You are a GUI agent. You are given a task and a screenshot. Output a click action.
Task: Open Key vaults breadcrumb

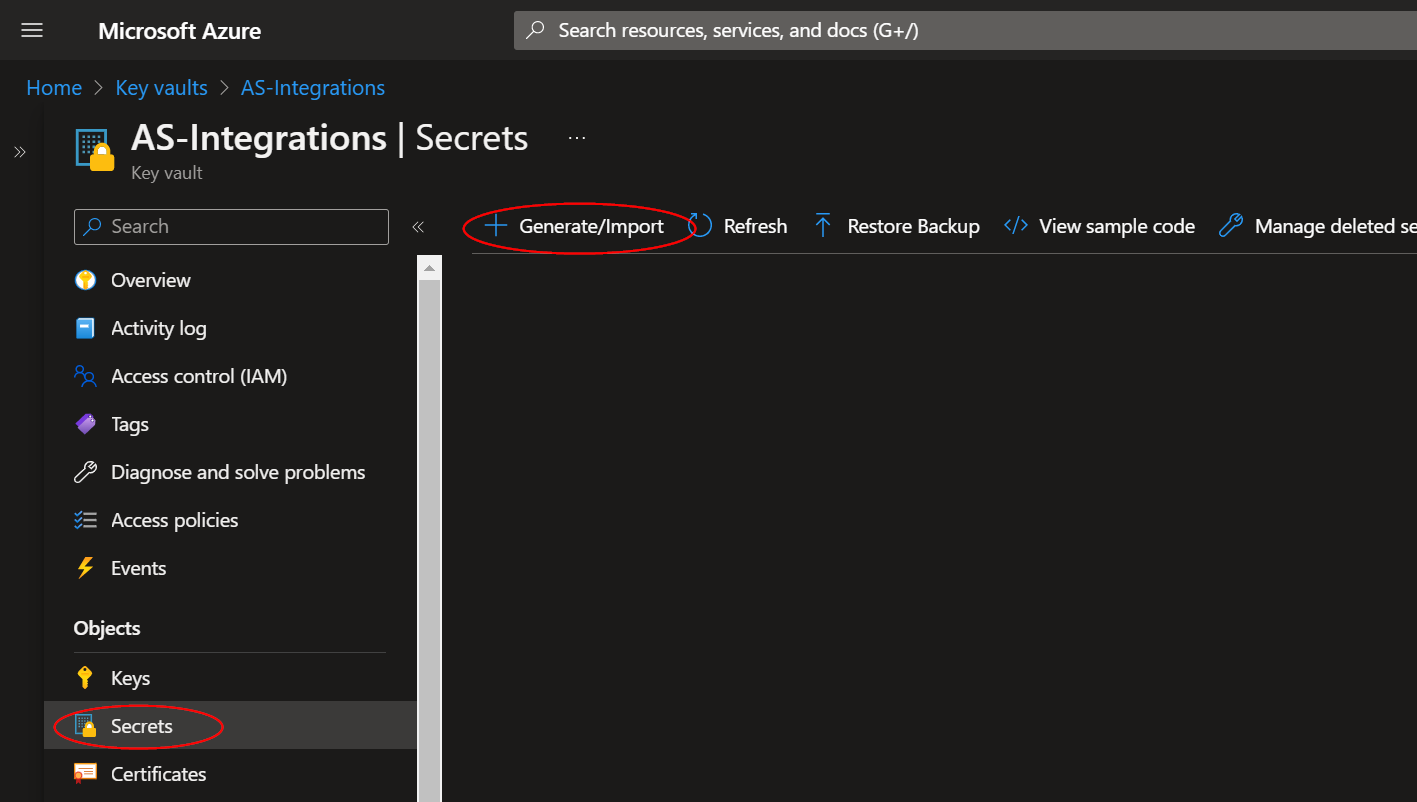(161, 88)
